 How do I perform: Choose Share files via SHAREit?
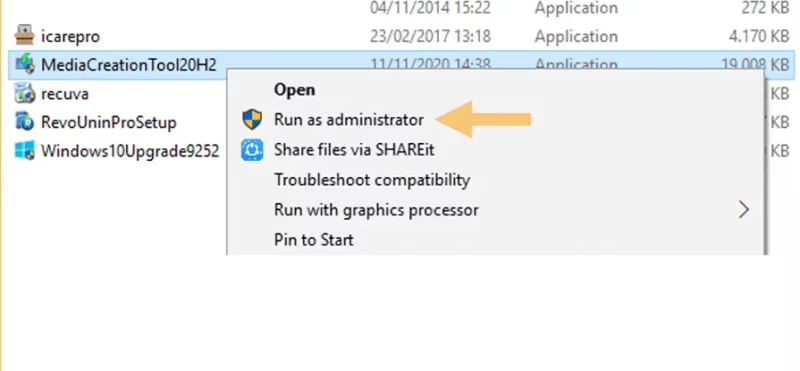pyautogui.click(x=354, y=150)
